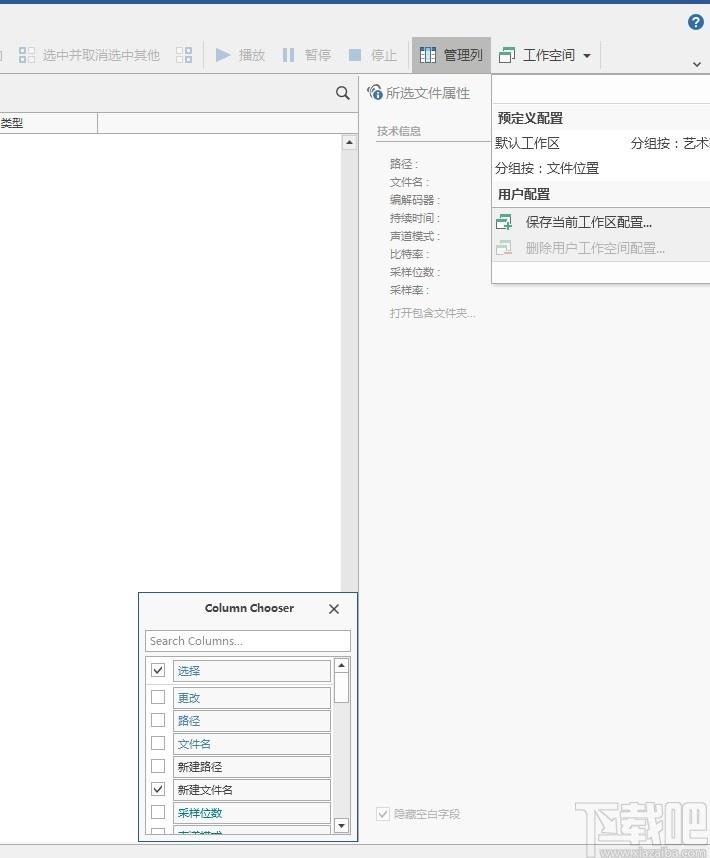Image resolution: width=710 pixels, height=858 pixels.
Task: Click the 用户配置 section header
Action: point(524,194)
